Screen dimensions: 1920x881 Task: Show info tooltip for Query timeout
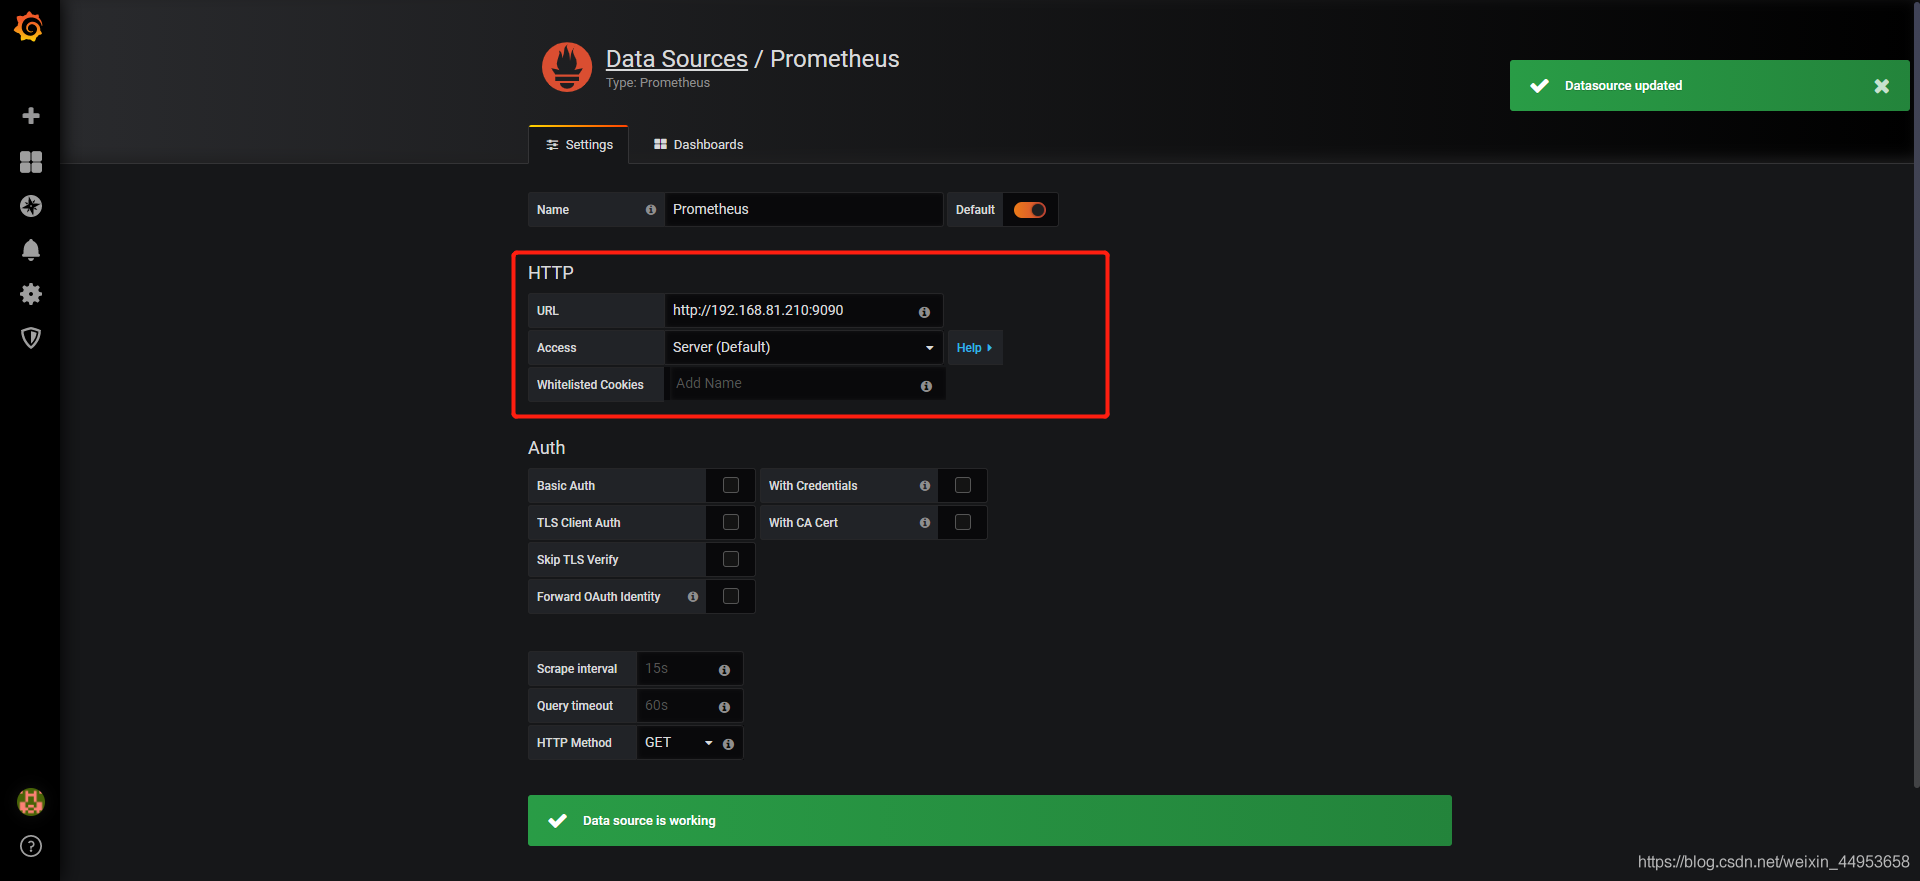point(724,707)
